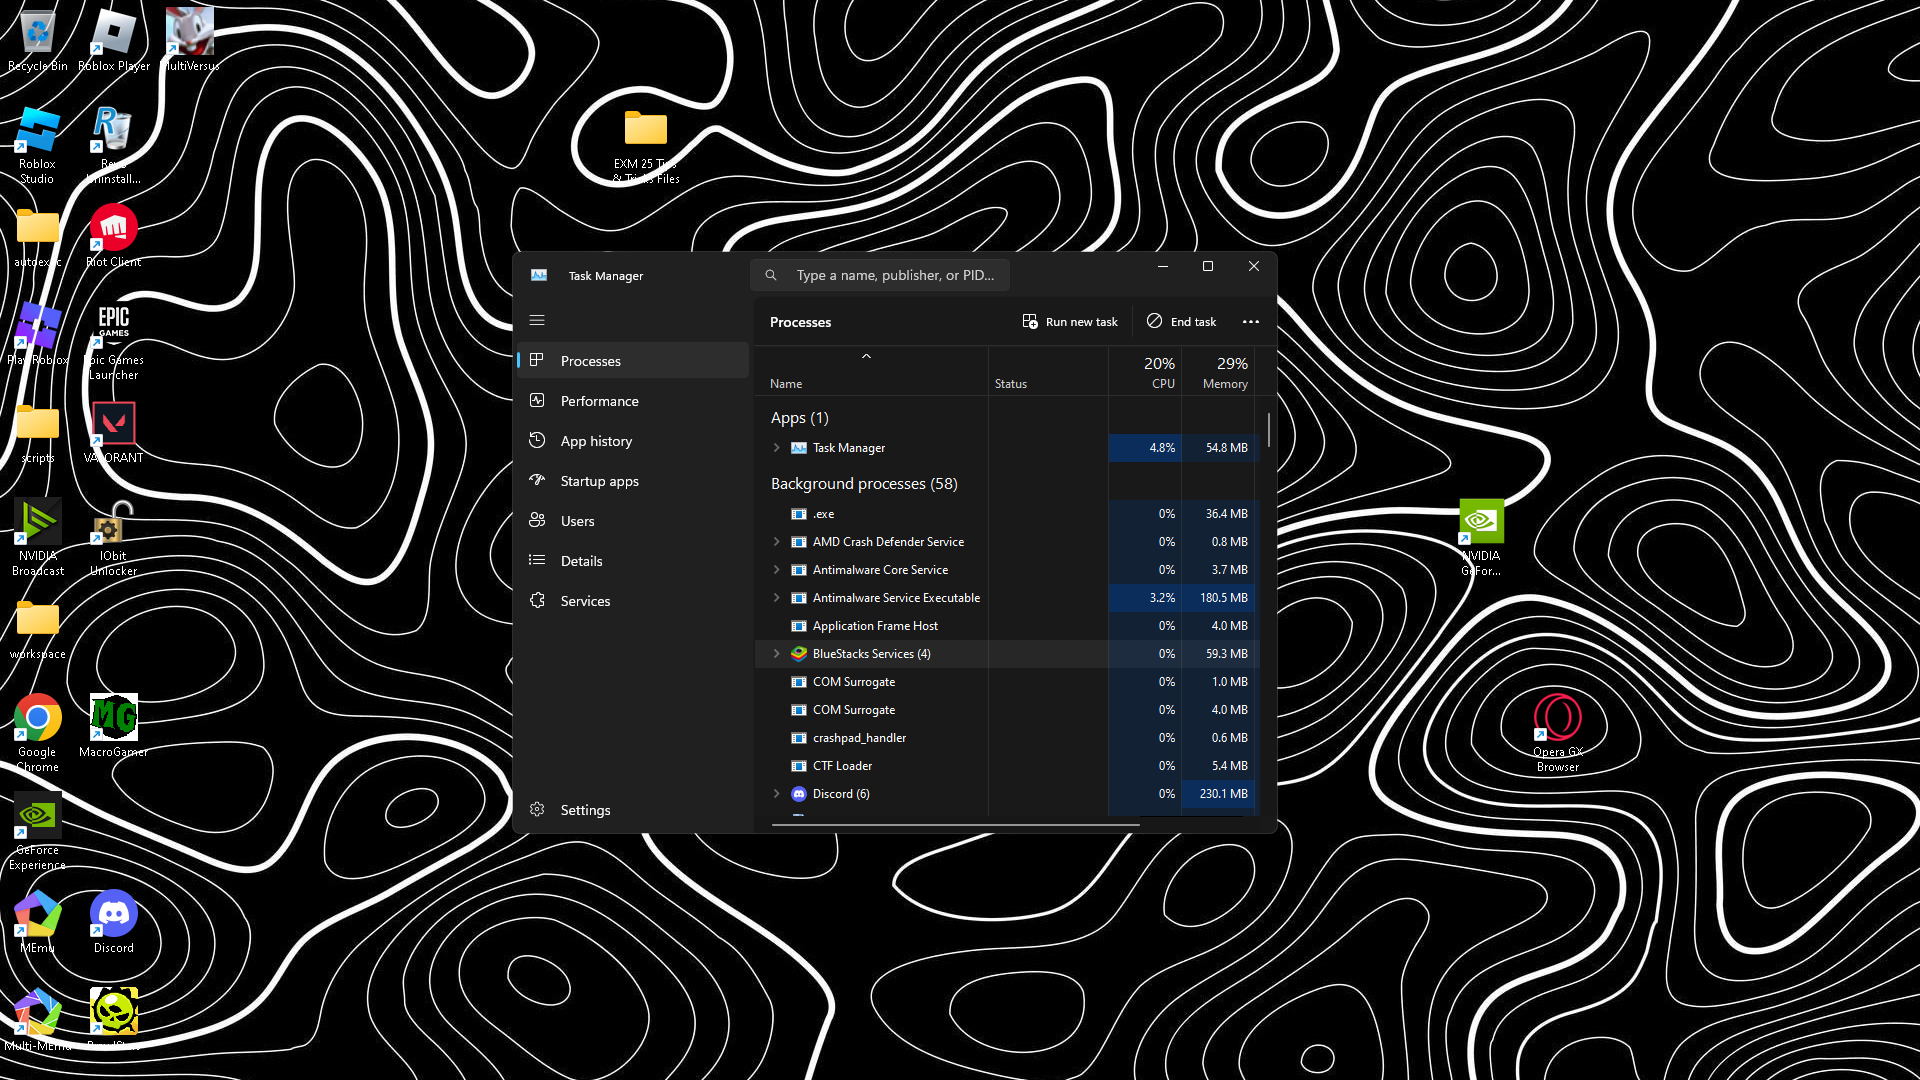
Task: Click Run new task button
Action: [x=1070, y=322]
